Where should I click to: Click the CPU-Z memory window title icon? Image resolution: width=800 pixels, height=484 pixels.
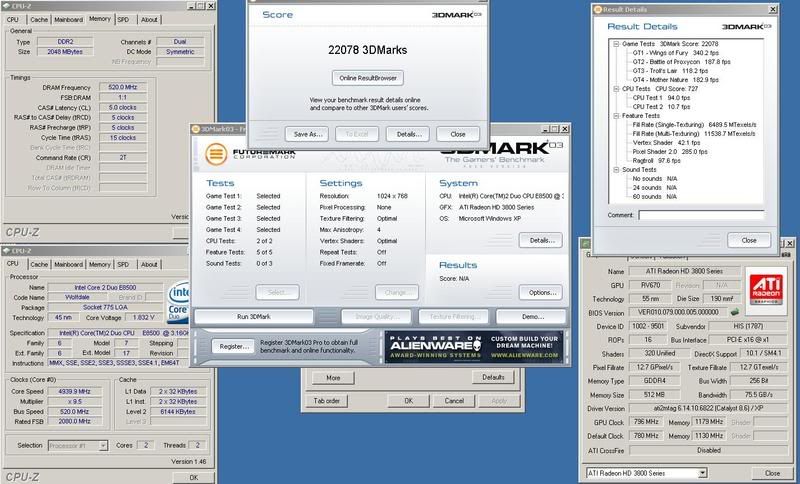coord(6,6)
